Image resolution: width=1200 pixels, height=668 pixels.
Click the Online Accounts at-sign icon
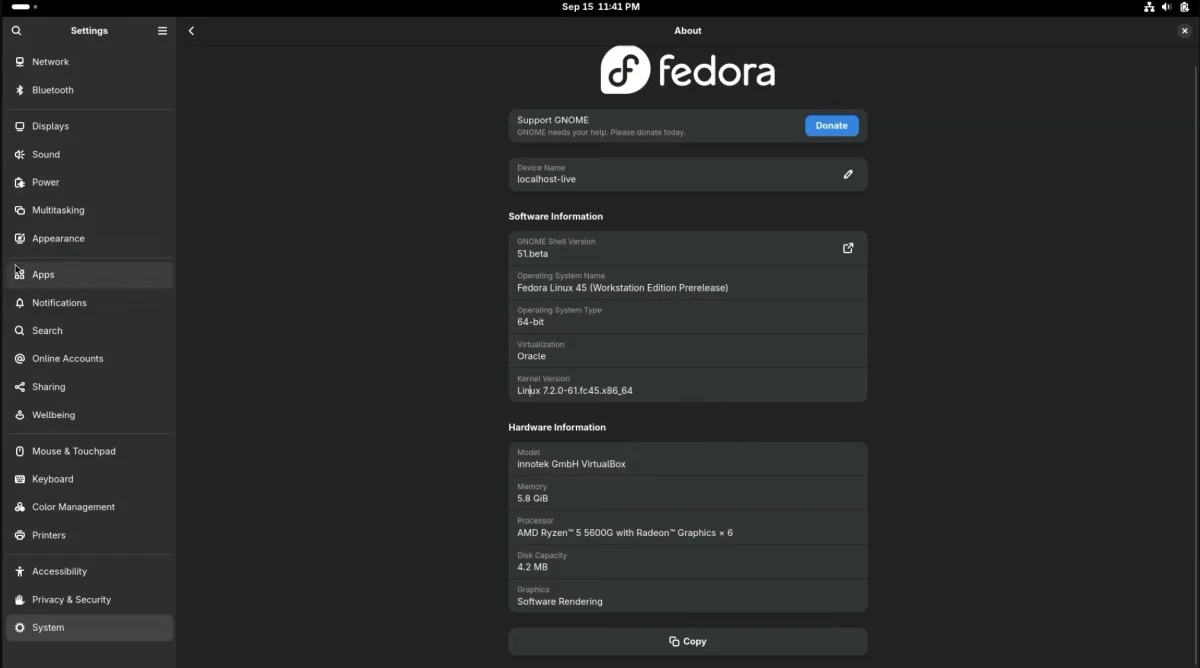tap(20, 358)
